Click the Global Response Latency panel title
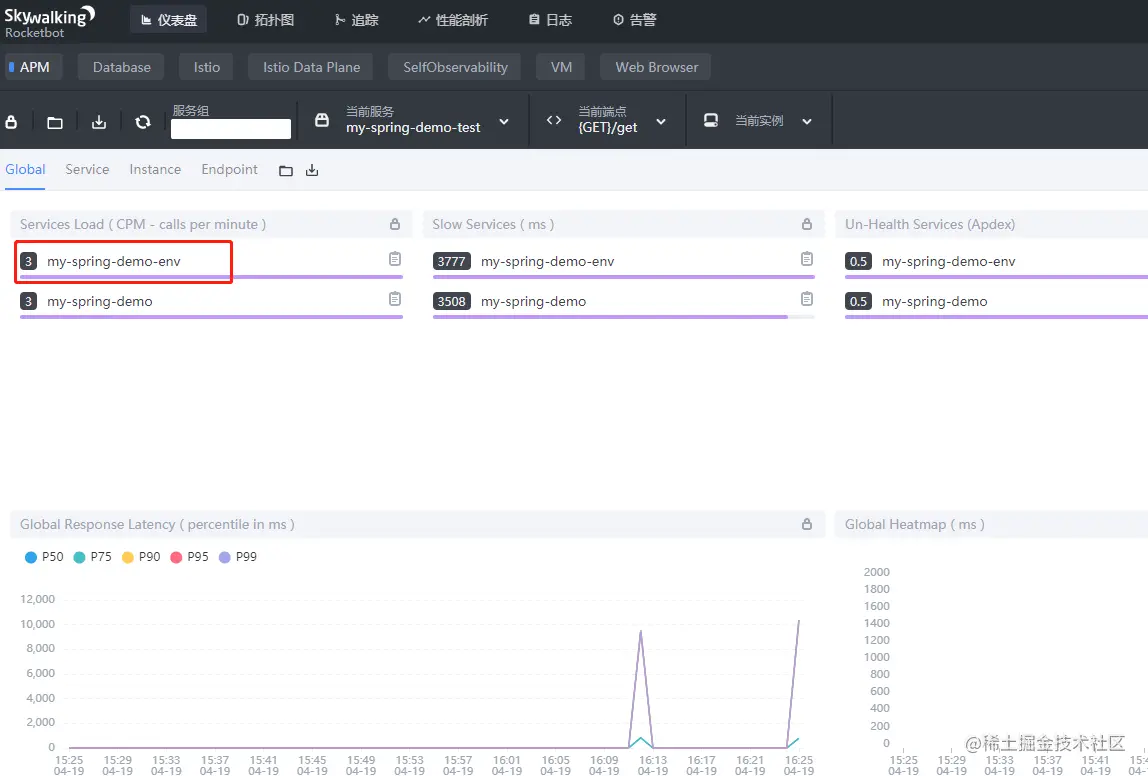The width and height of the screenshot is (1148, 776). coord(157,524)
